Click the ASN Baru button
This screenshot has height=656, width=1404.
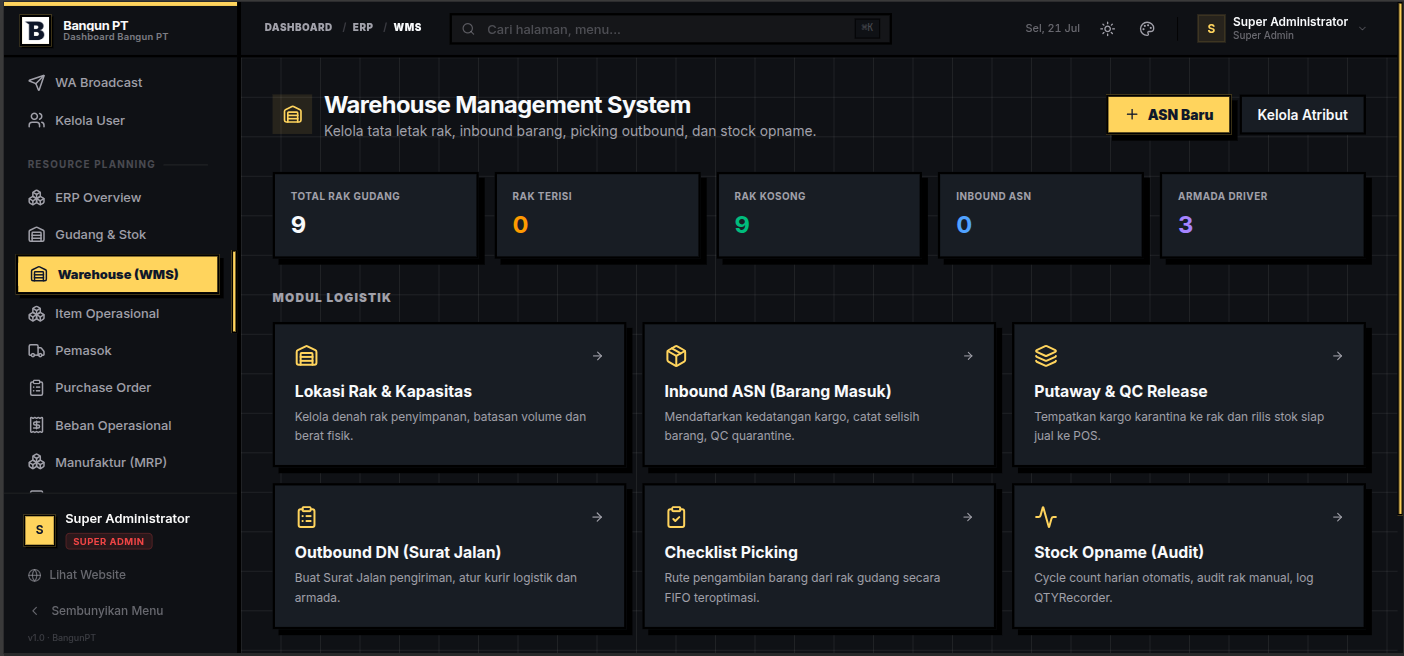1169,115
